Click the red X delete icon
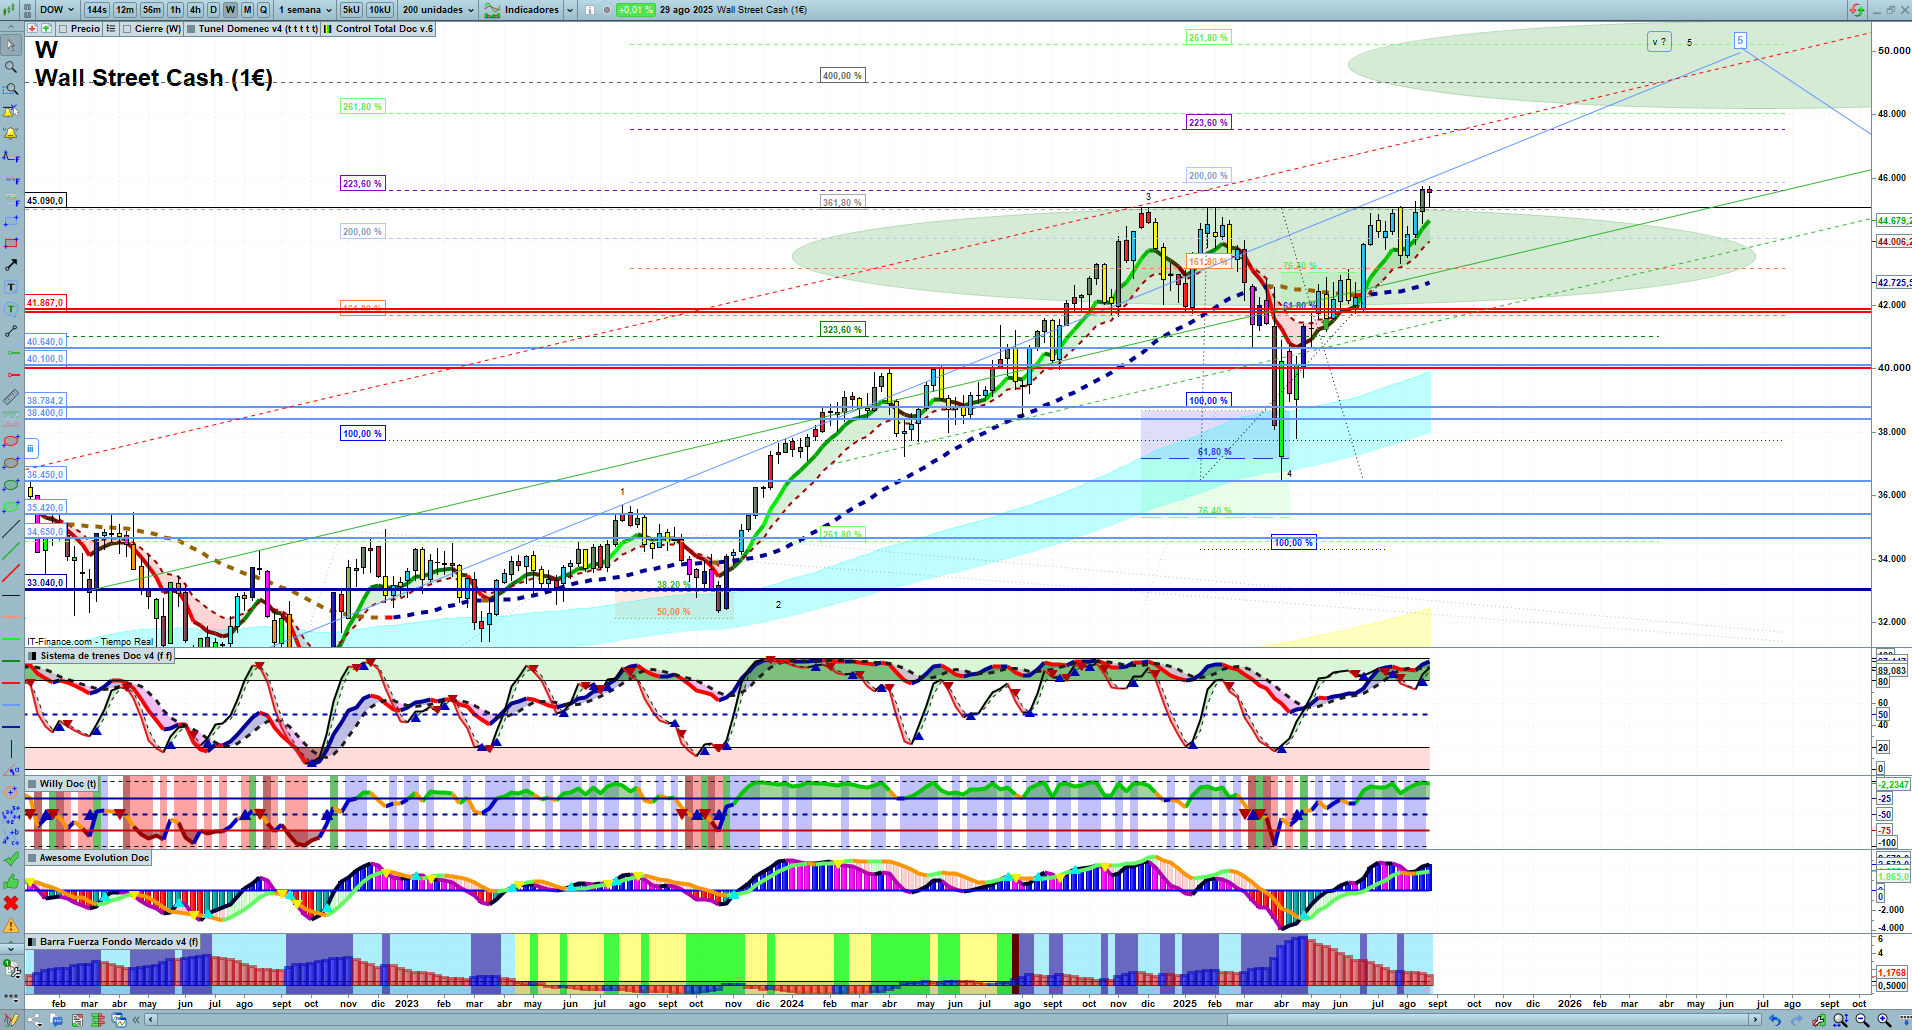This screenshot has height=1030, width=1912. click(x=11, y=903)
